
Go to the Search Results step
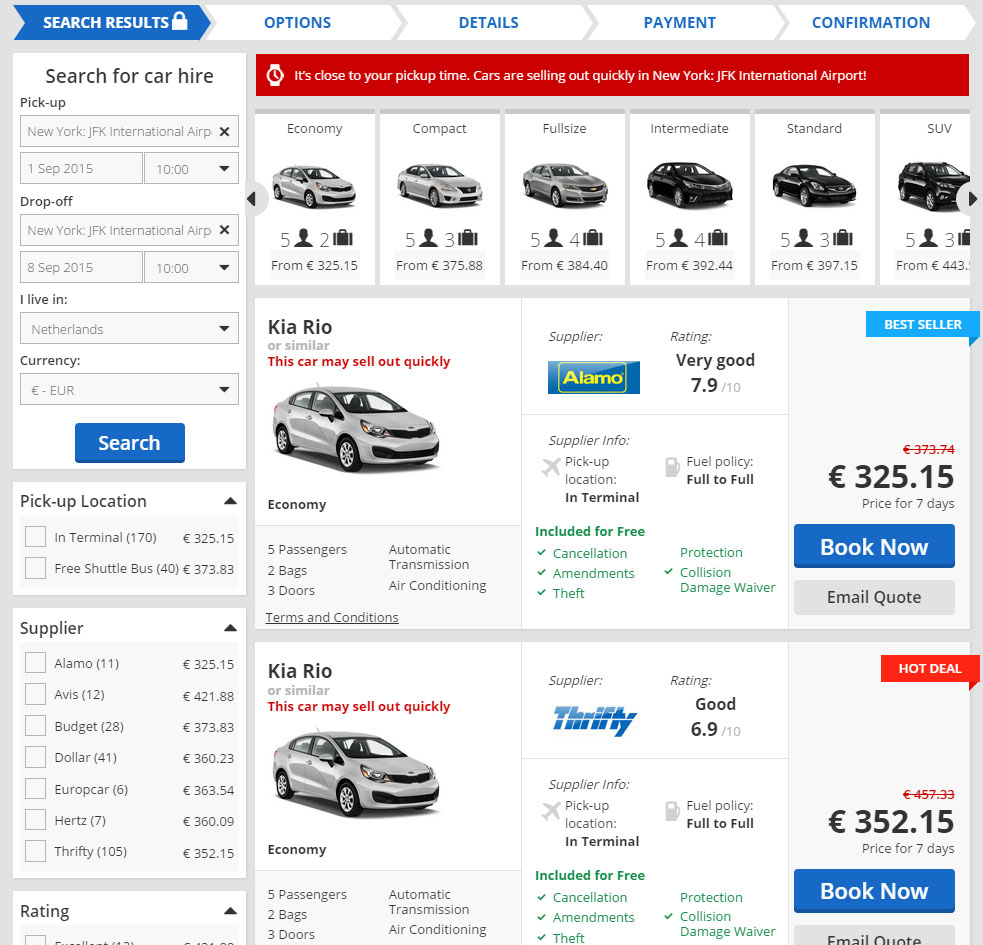pos(112,23)
